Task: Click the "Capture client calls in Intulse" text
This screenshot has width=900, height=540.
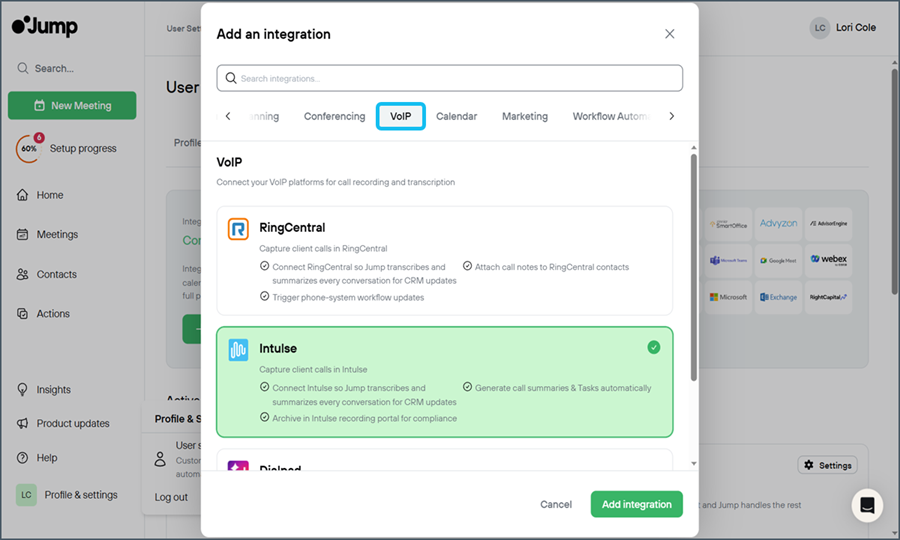Action: pos(313,370)
